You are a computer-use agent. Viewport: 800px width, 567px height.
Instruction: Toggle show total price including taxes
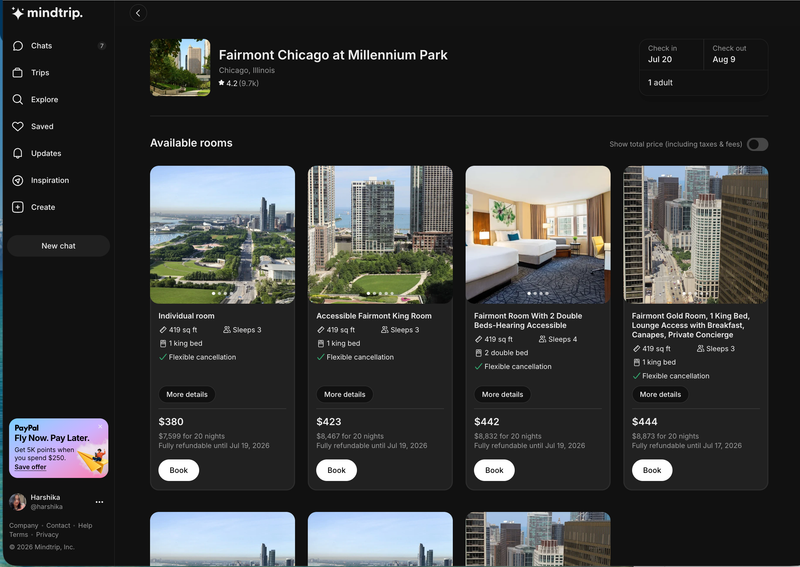pyautogui.click(x=758, y=144)
